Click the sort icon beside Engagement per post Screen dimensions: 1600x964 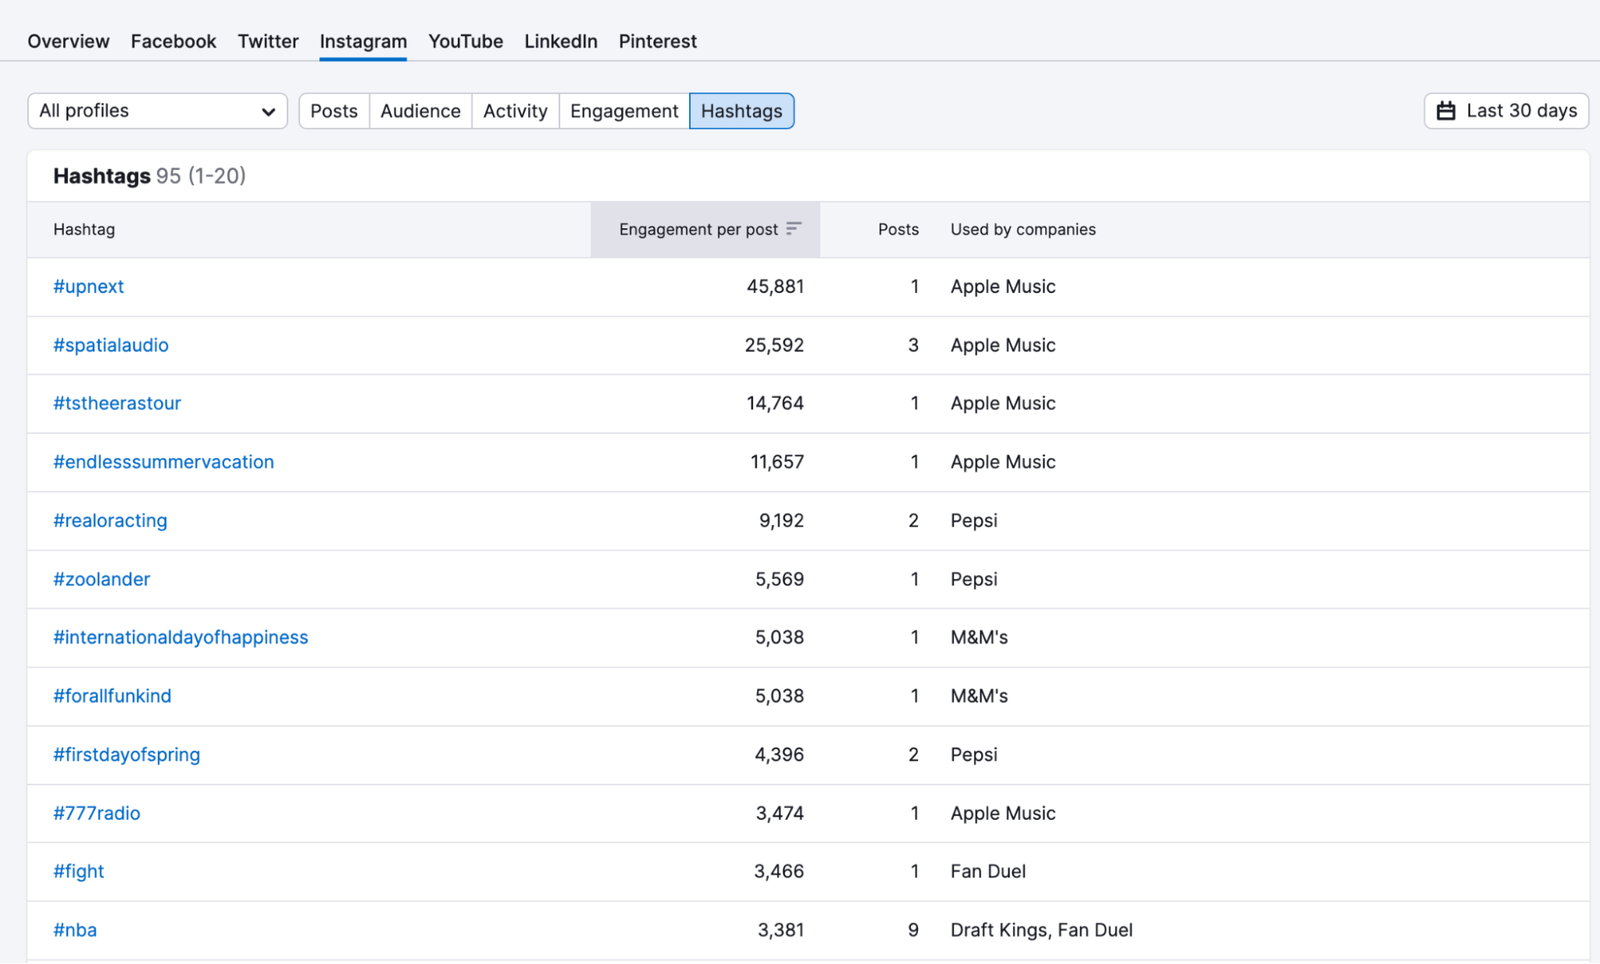793,229
